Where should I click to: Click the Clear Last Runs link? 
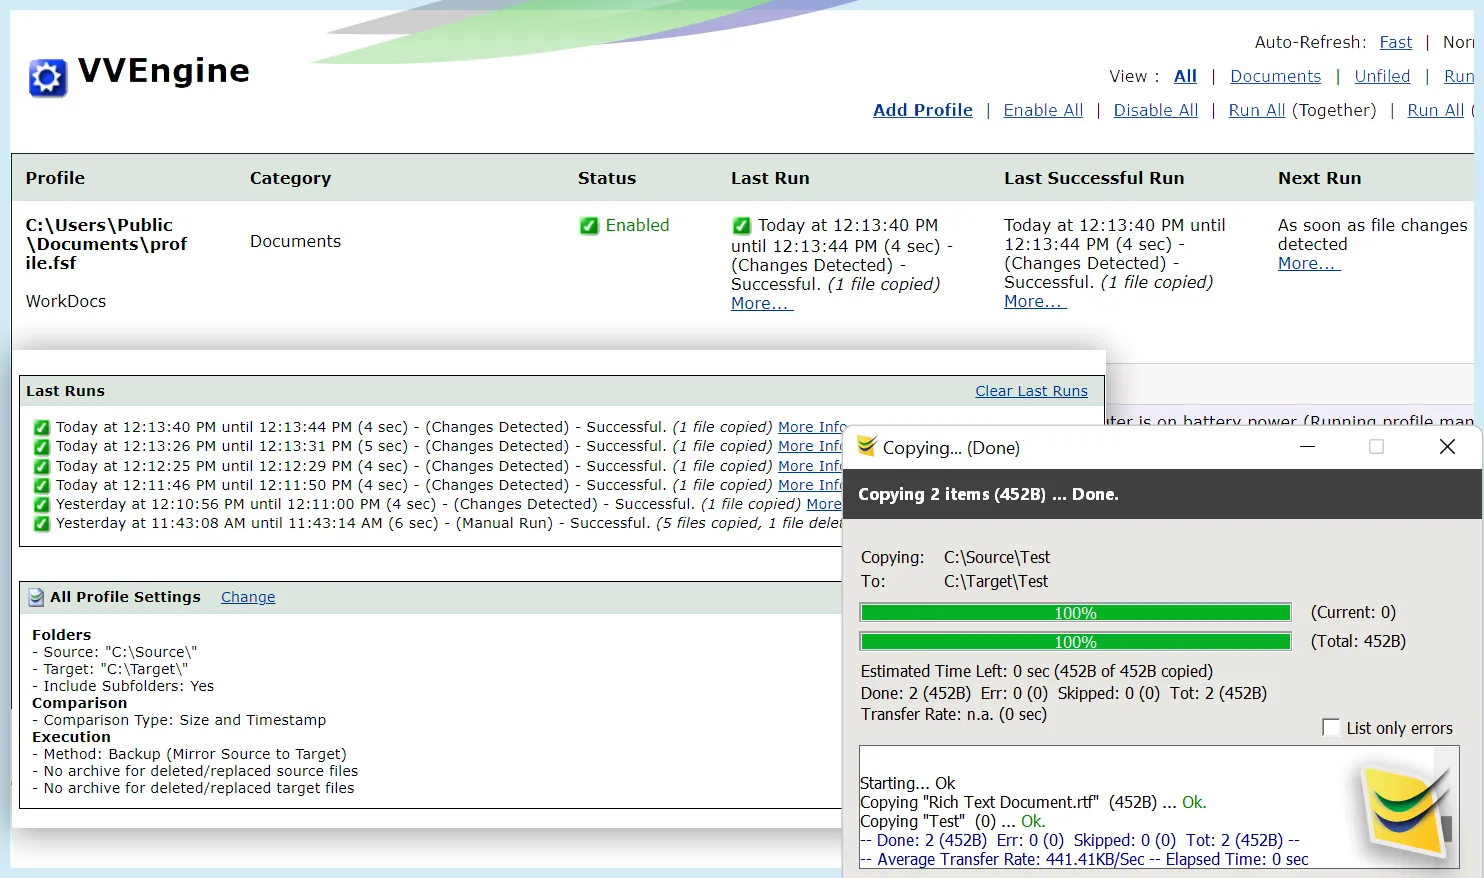point(1031,391)
